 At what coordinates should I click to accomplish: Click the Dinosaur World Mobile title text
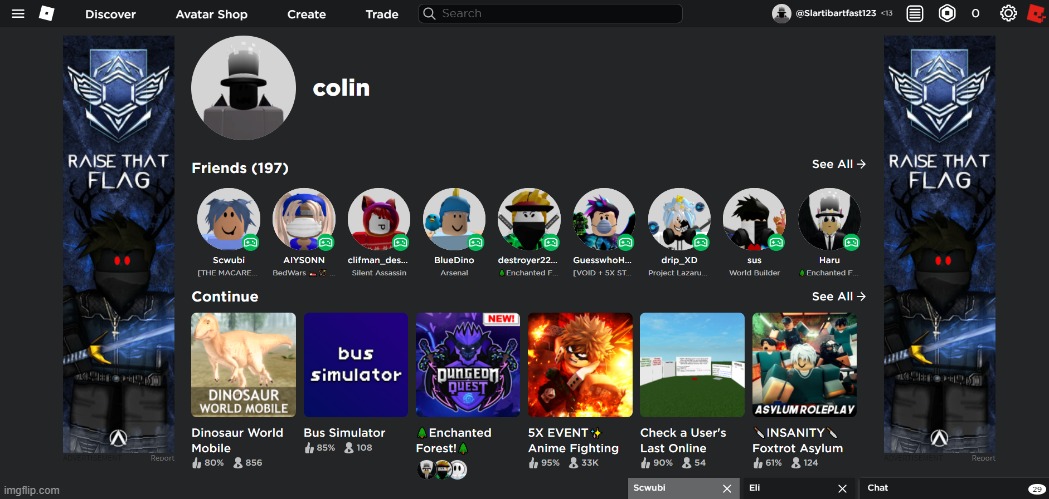point(237,440)
